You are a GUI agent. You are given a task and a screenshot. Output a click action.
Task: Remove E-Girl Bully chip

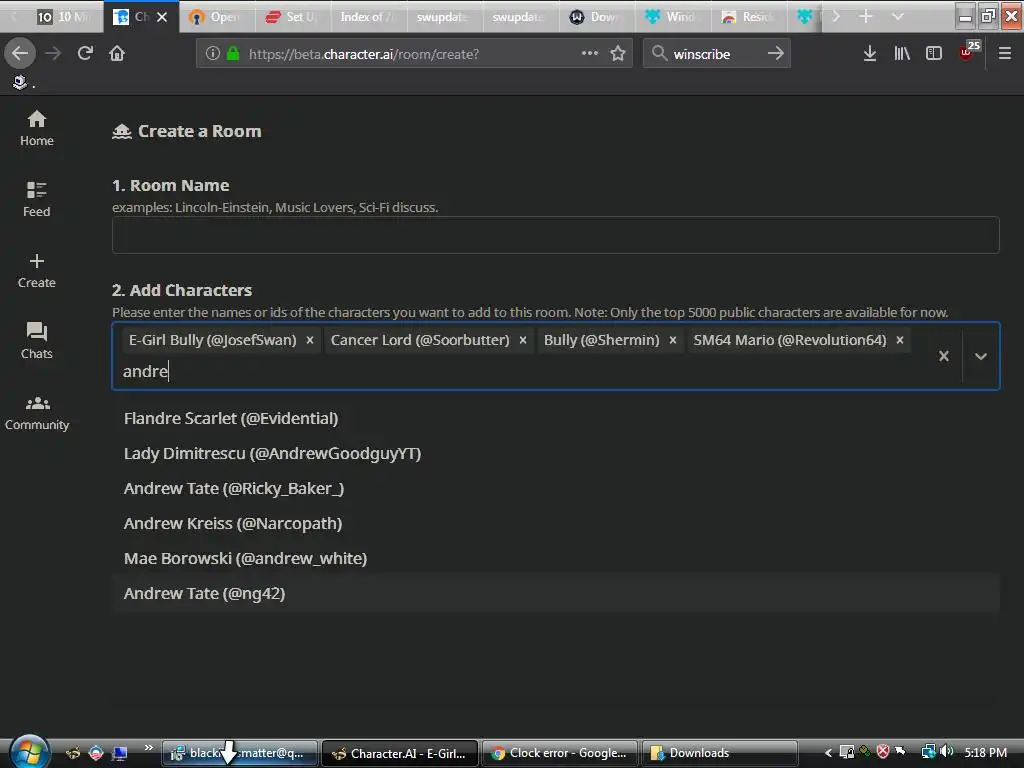pos(310,340)
